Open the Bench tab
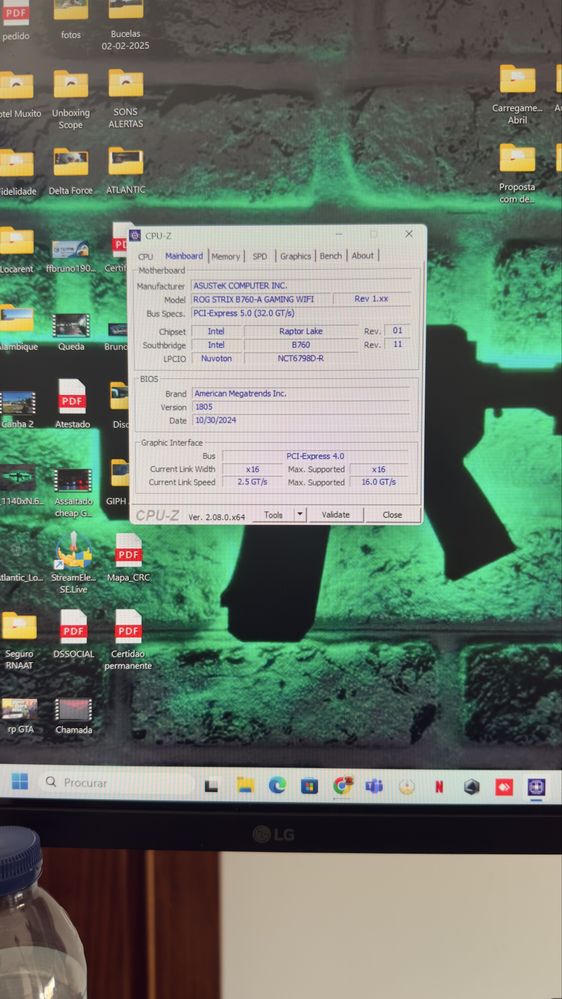 coord(331,256)
